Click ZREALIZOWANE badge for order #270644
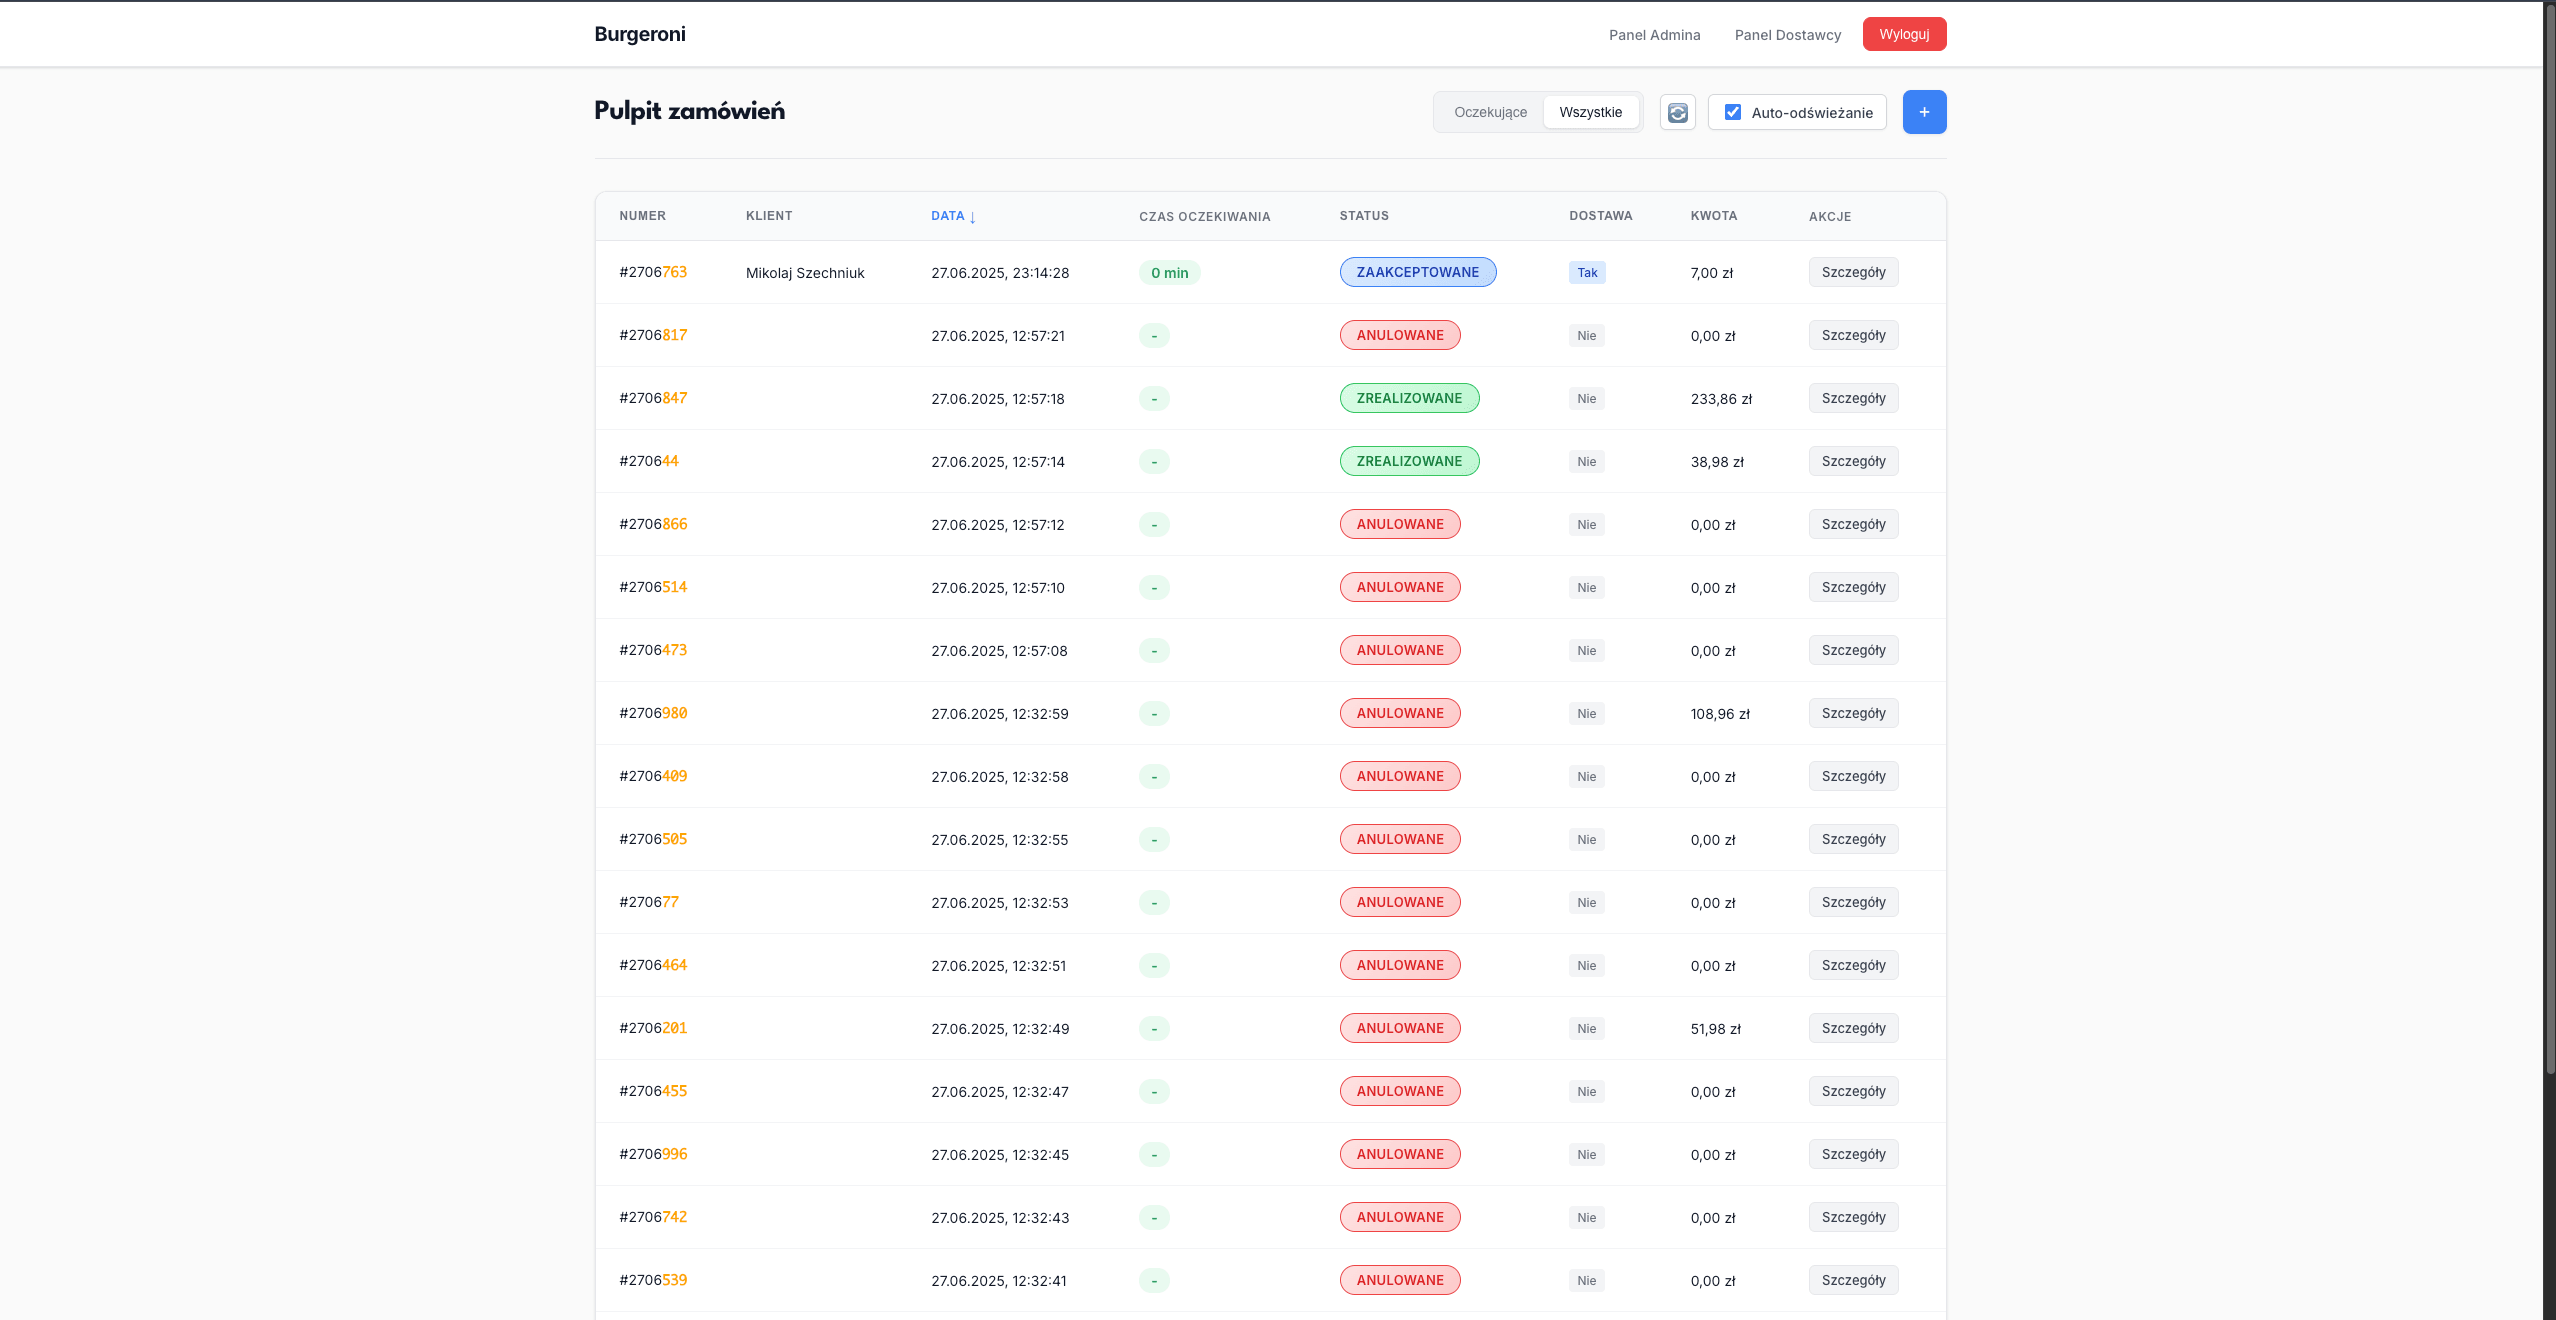 pyautogui.click(x=1409, y=461)
